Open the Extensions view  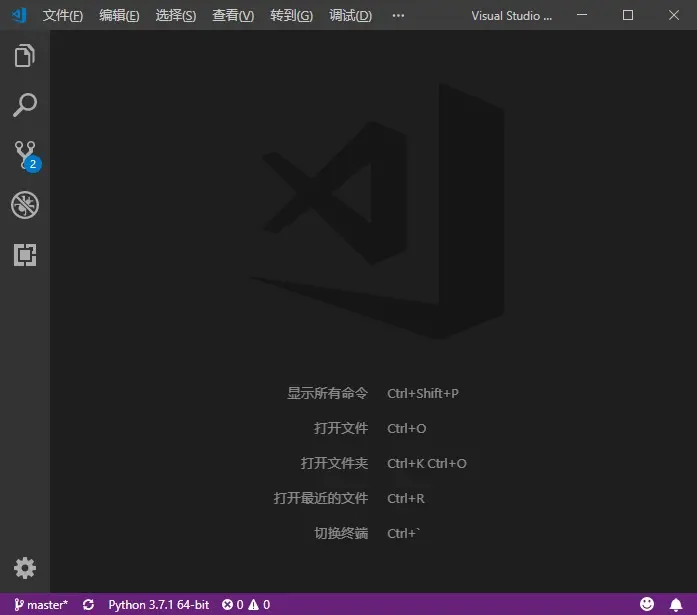[x=25, y=255]
